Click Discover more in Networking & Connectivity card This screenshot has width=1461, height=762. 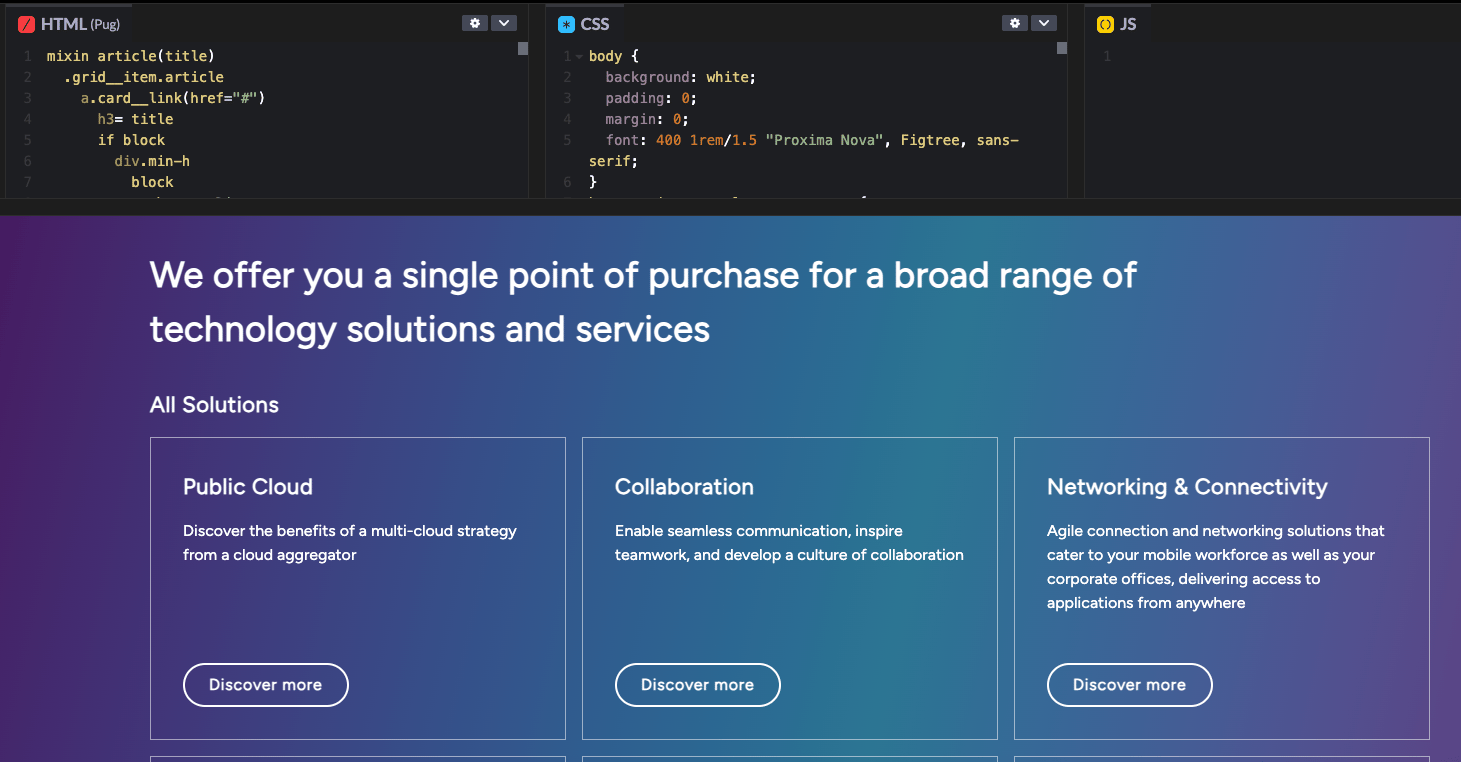[1130, 685]
